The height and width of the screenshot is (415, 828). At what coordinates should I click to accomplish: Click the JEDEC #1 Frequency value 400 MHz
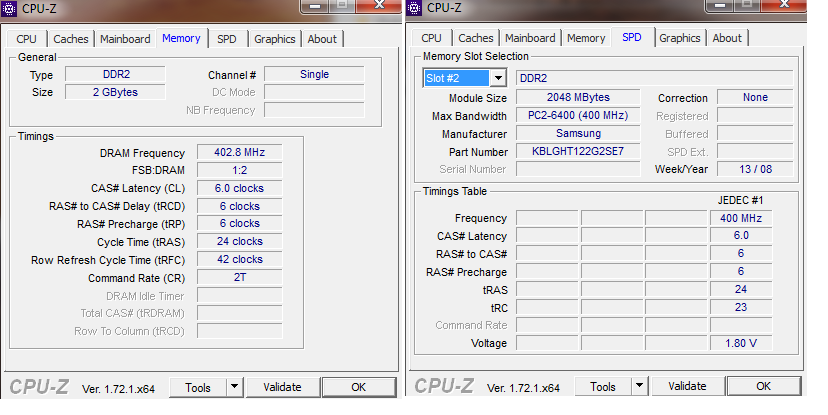click(741, 218)
